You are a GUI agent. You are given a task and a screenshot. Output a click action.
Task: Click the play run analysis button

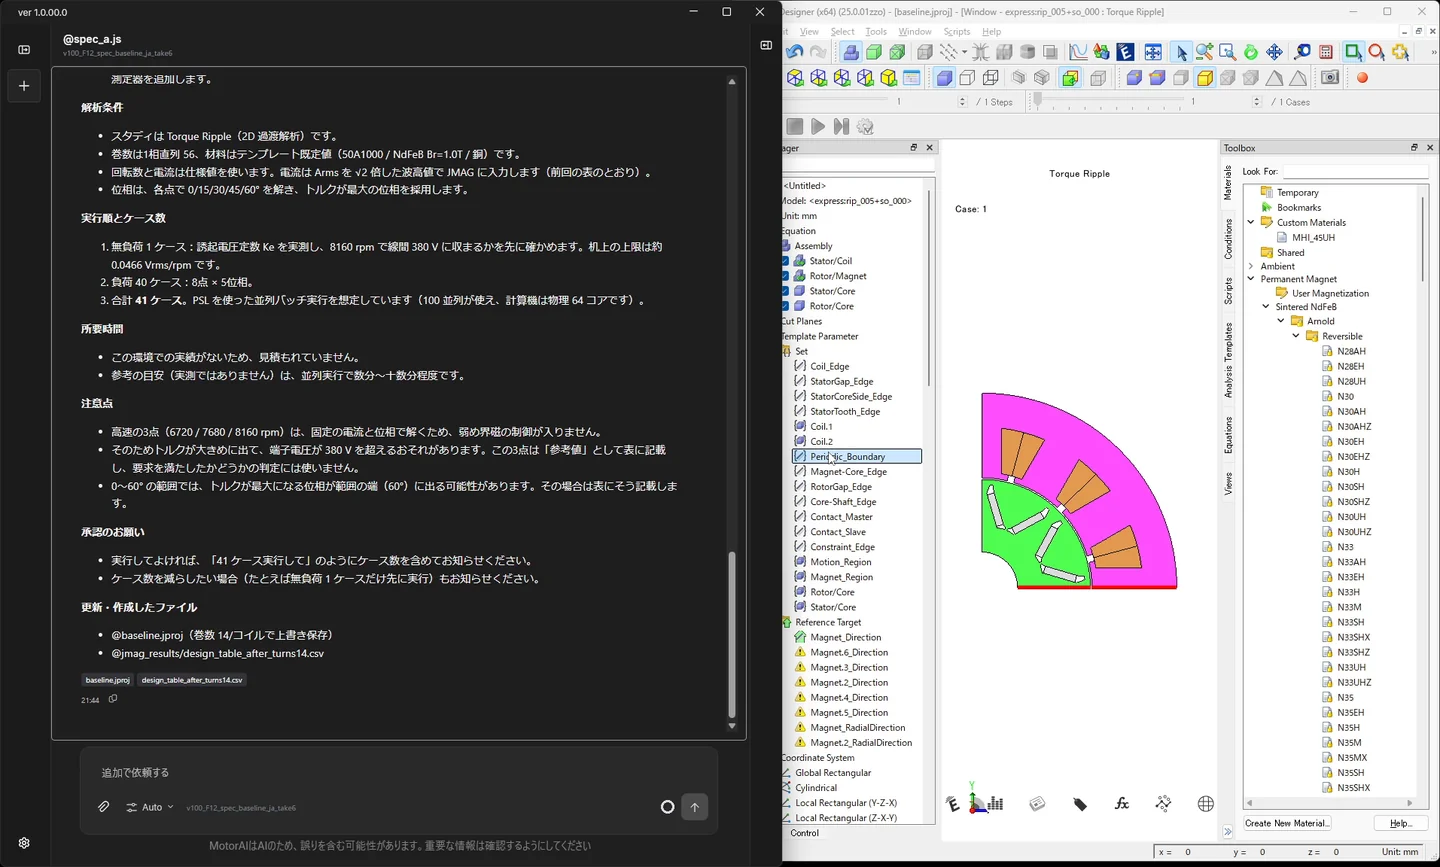pos(818,126)
